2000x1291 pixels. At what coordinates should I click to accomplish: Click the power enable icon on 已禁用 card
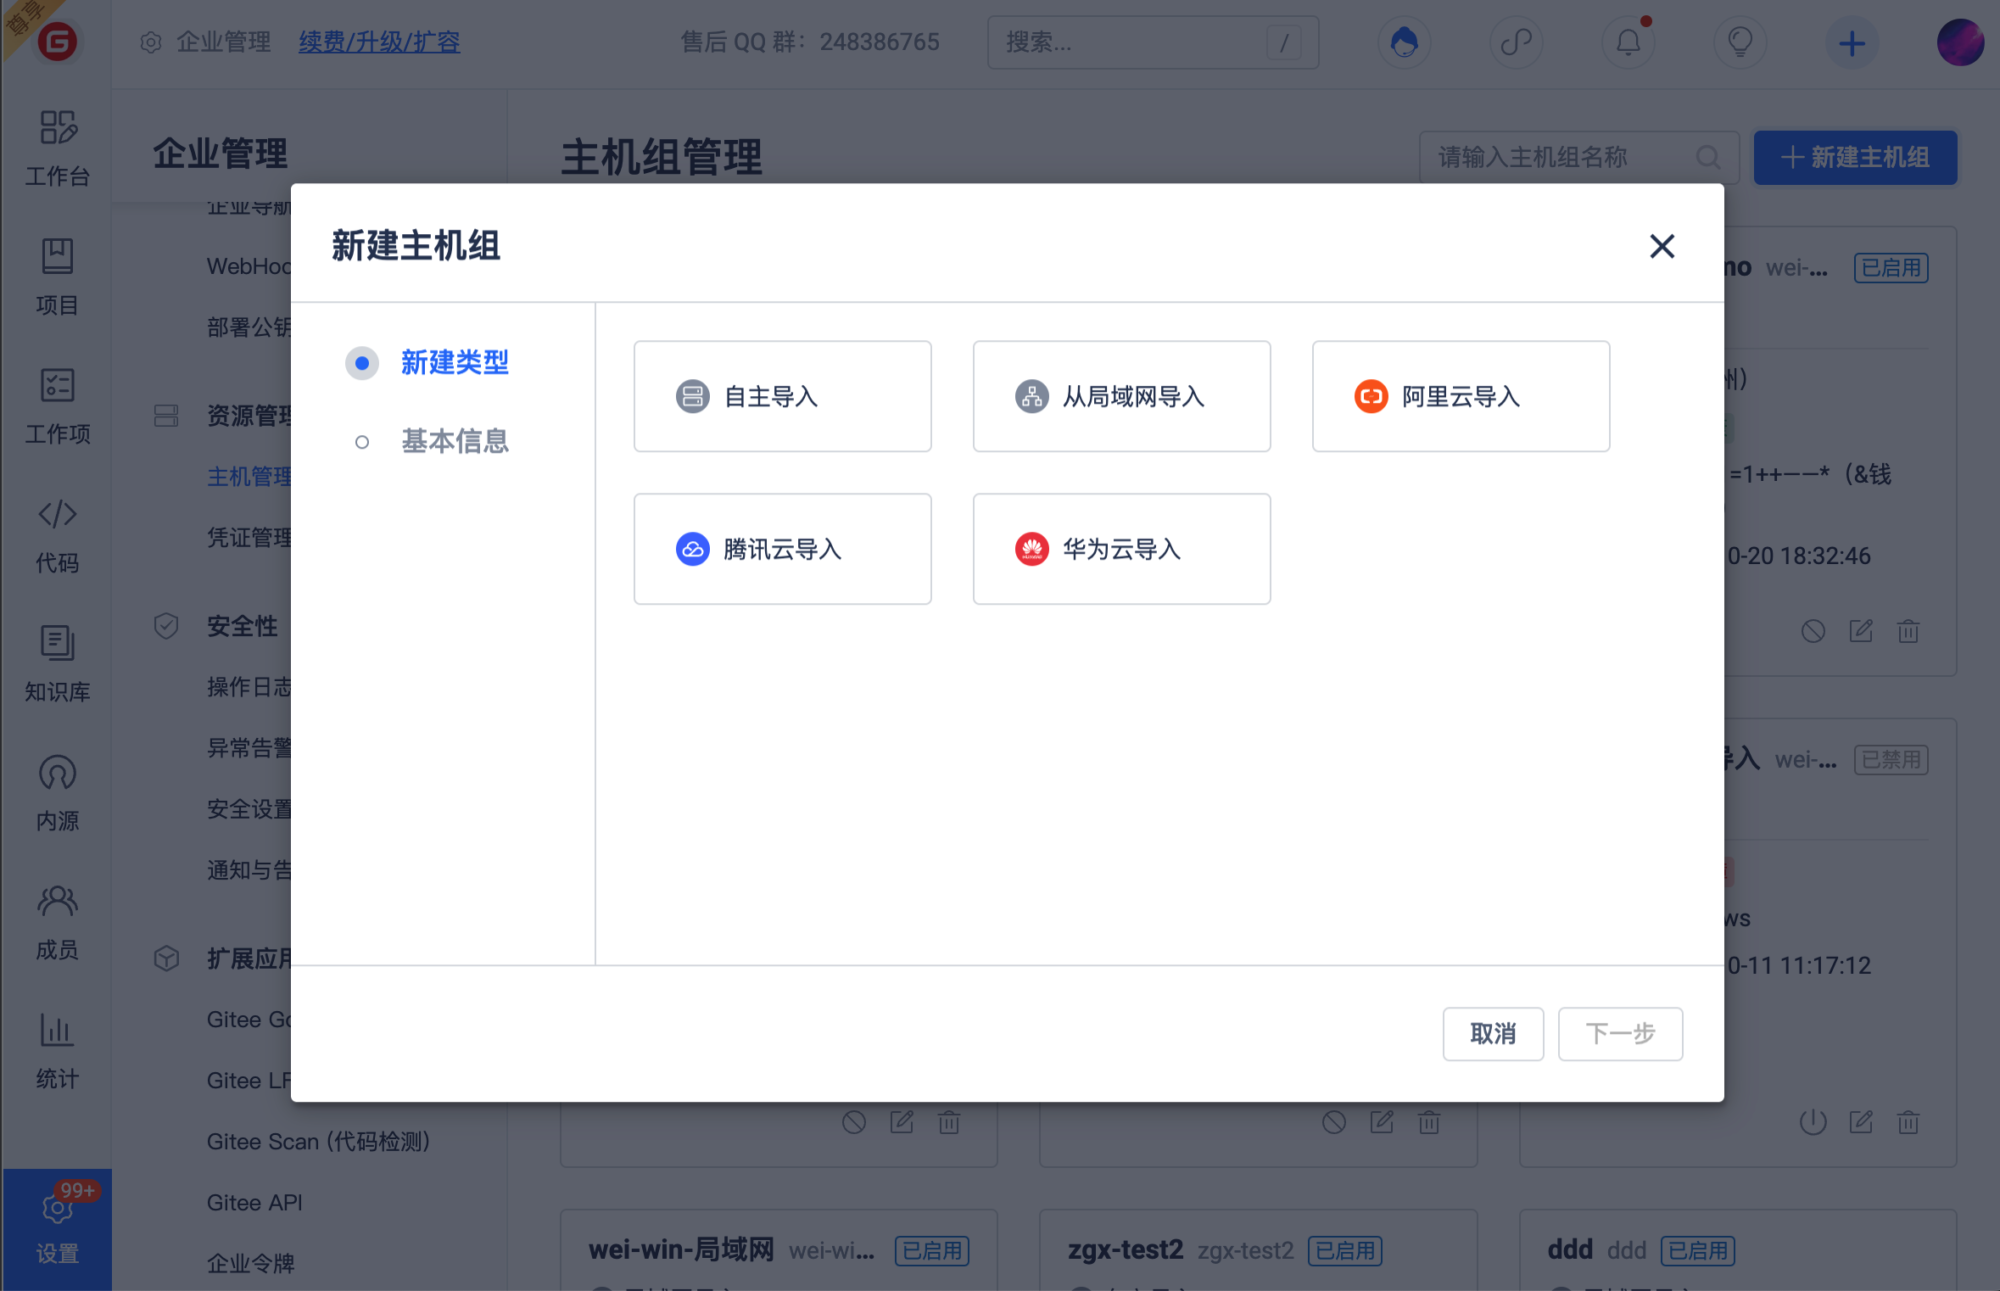1813,1122
